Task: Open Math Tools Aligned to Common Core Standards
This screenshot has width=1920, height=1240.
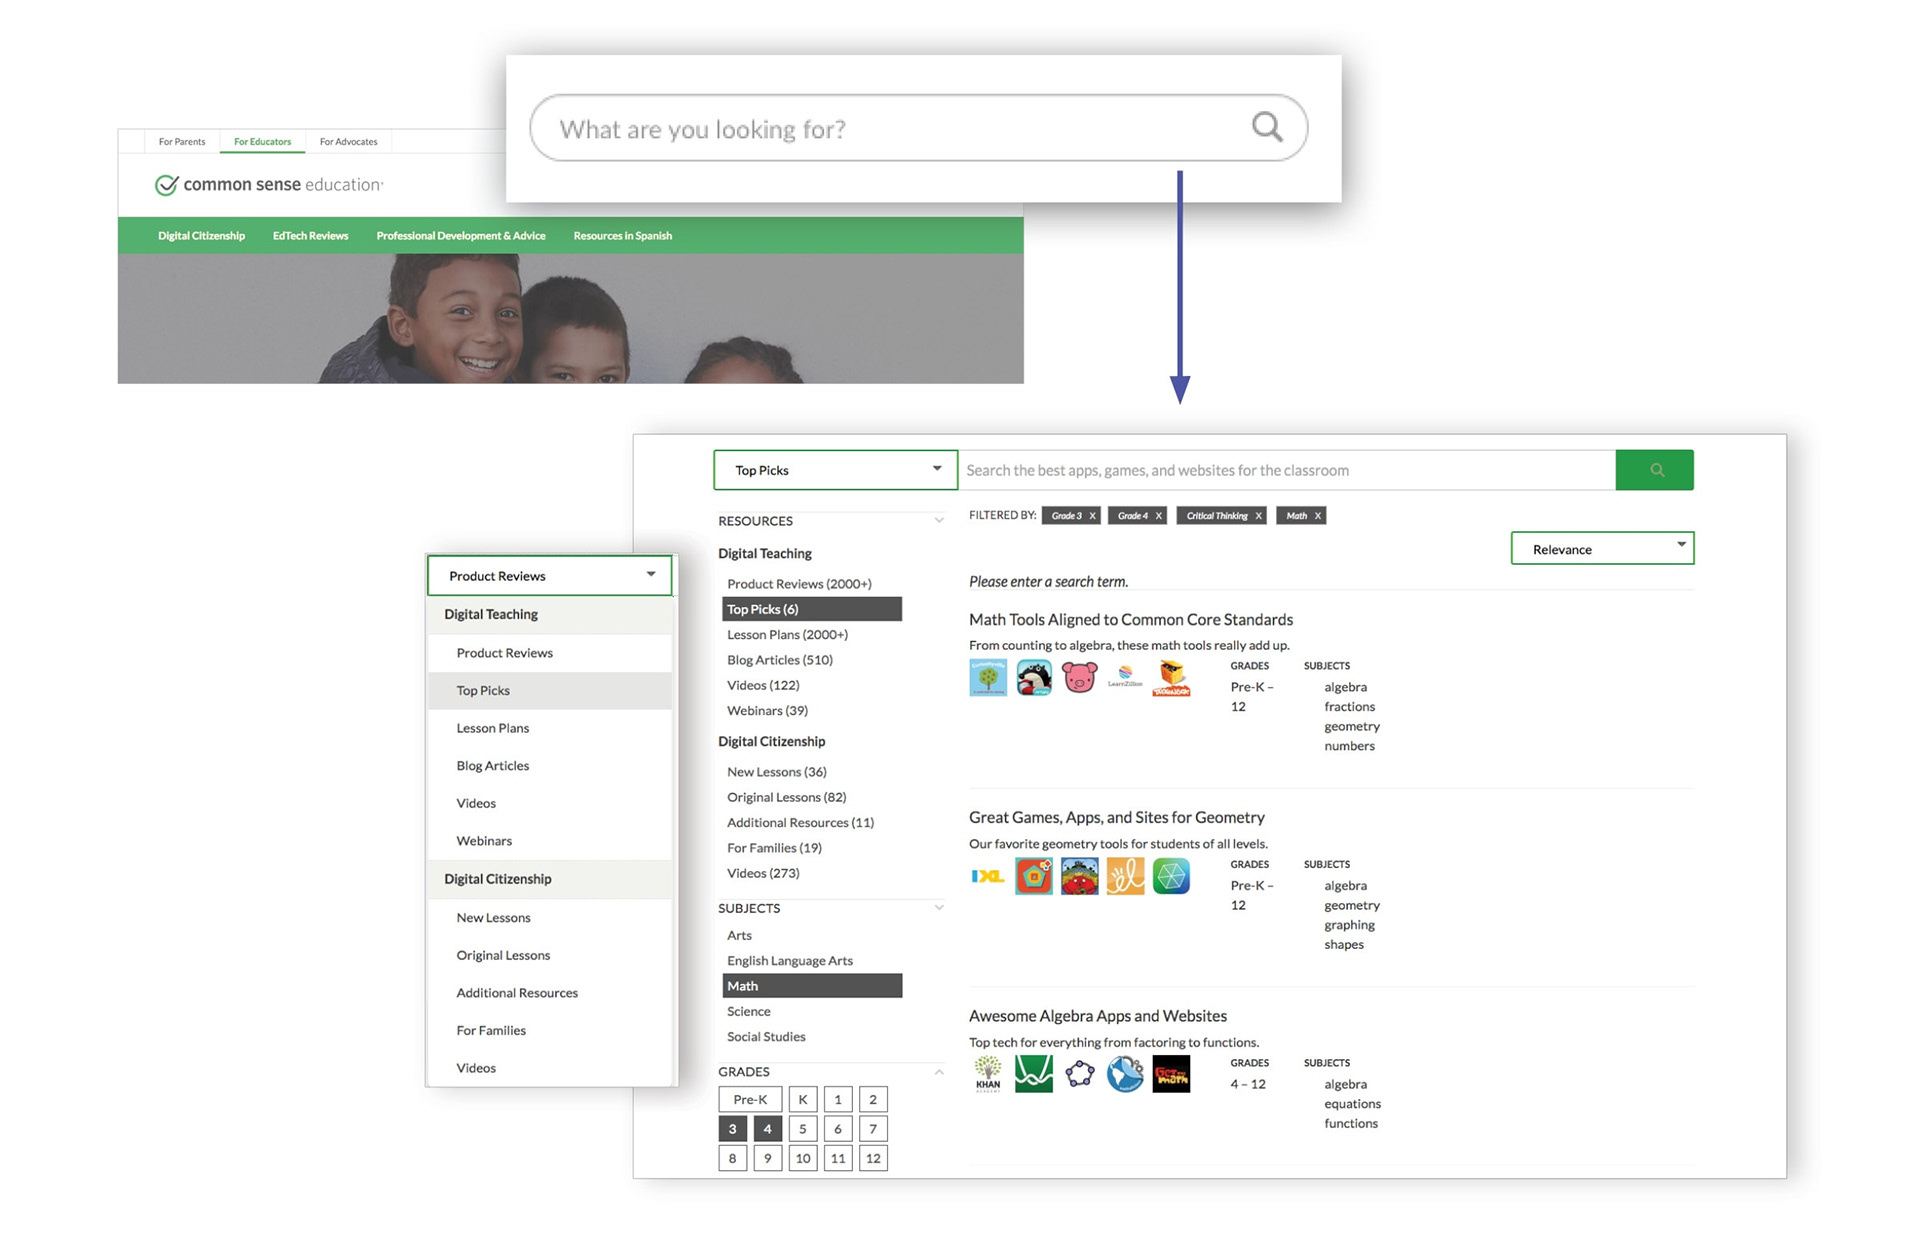Action: pos(1131,620)
